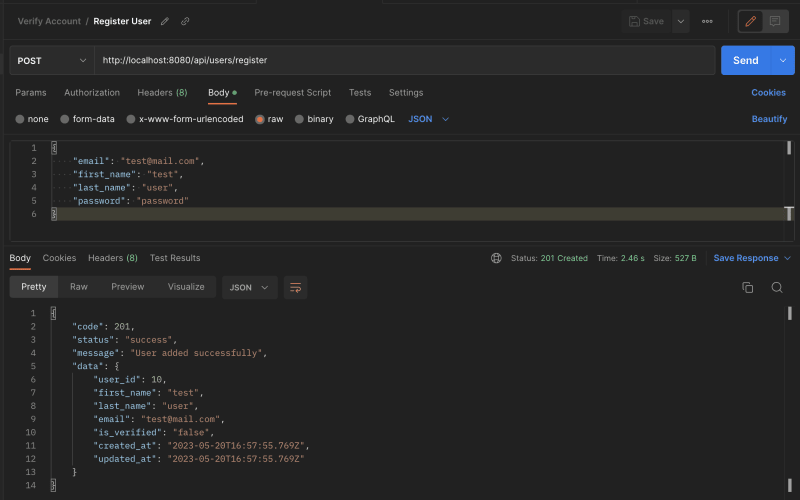800x500 pixels.
Task: Click the Time 2.46 s value
Action: pyautogui.click(x=632, y=258)
